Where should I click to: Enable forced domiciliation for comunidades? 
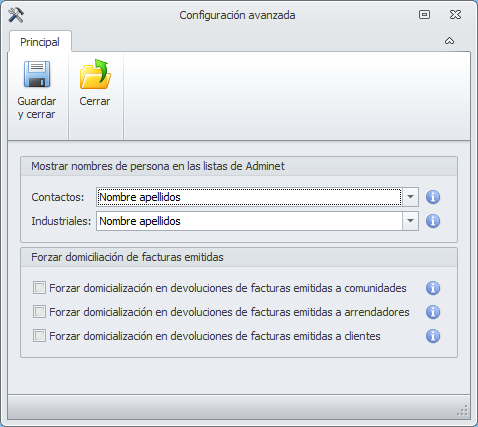39,288
